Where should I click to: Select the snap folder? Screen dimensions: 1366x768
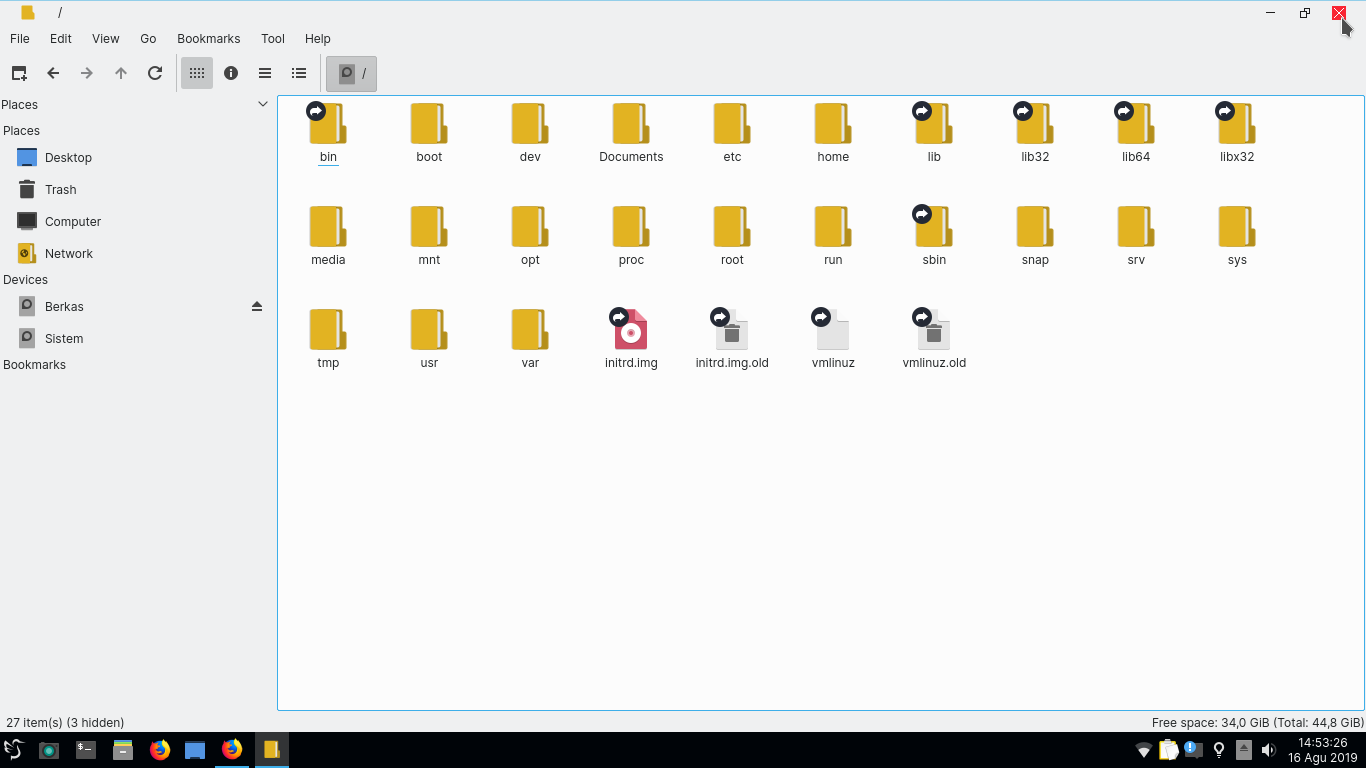click(1035, 236)
